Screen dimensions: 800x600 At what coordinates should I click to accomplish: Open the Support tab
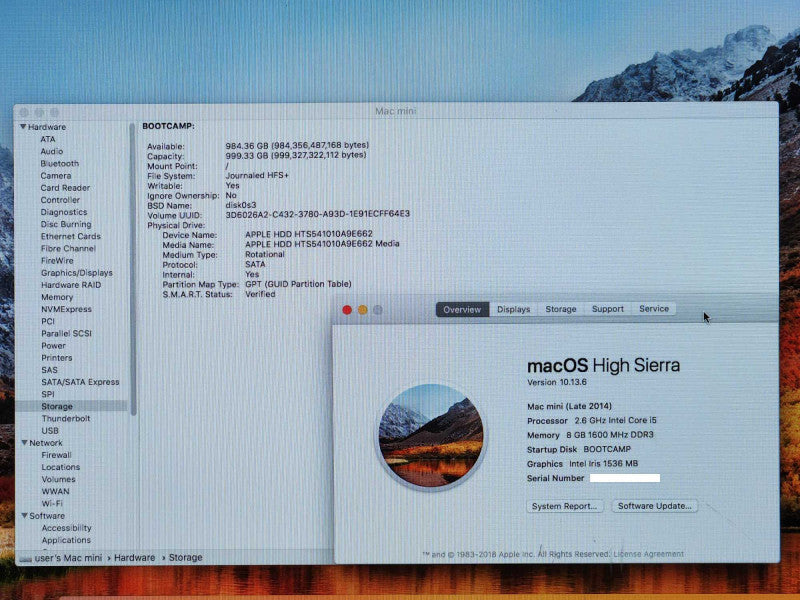[x=608, y=309]
